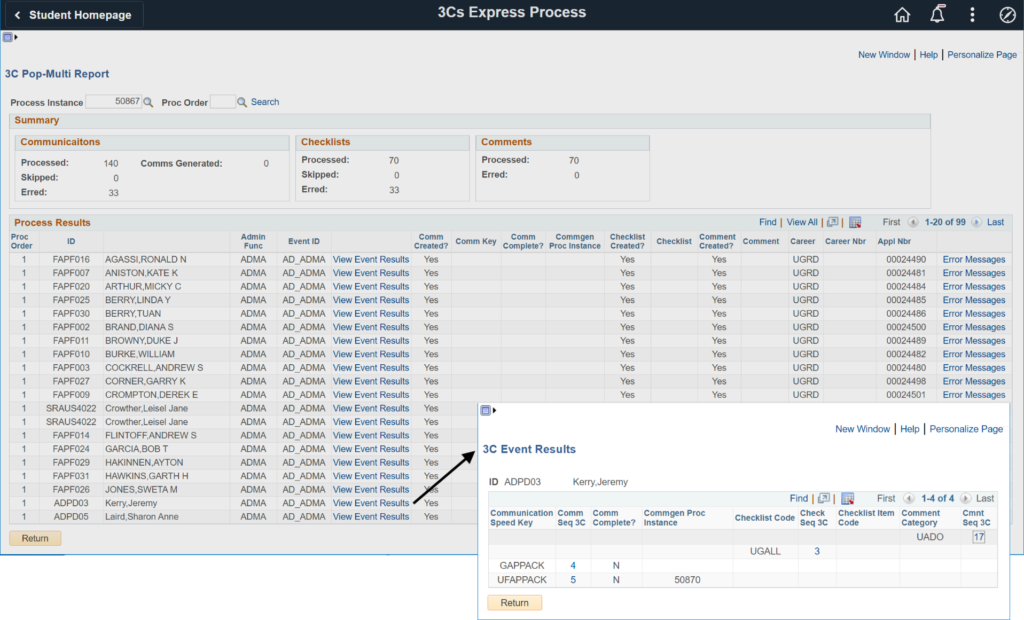Click the Home icon in header
Screen dimensions: 1024x620
tap(902, 14)
